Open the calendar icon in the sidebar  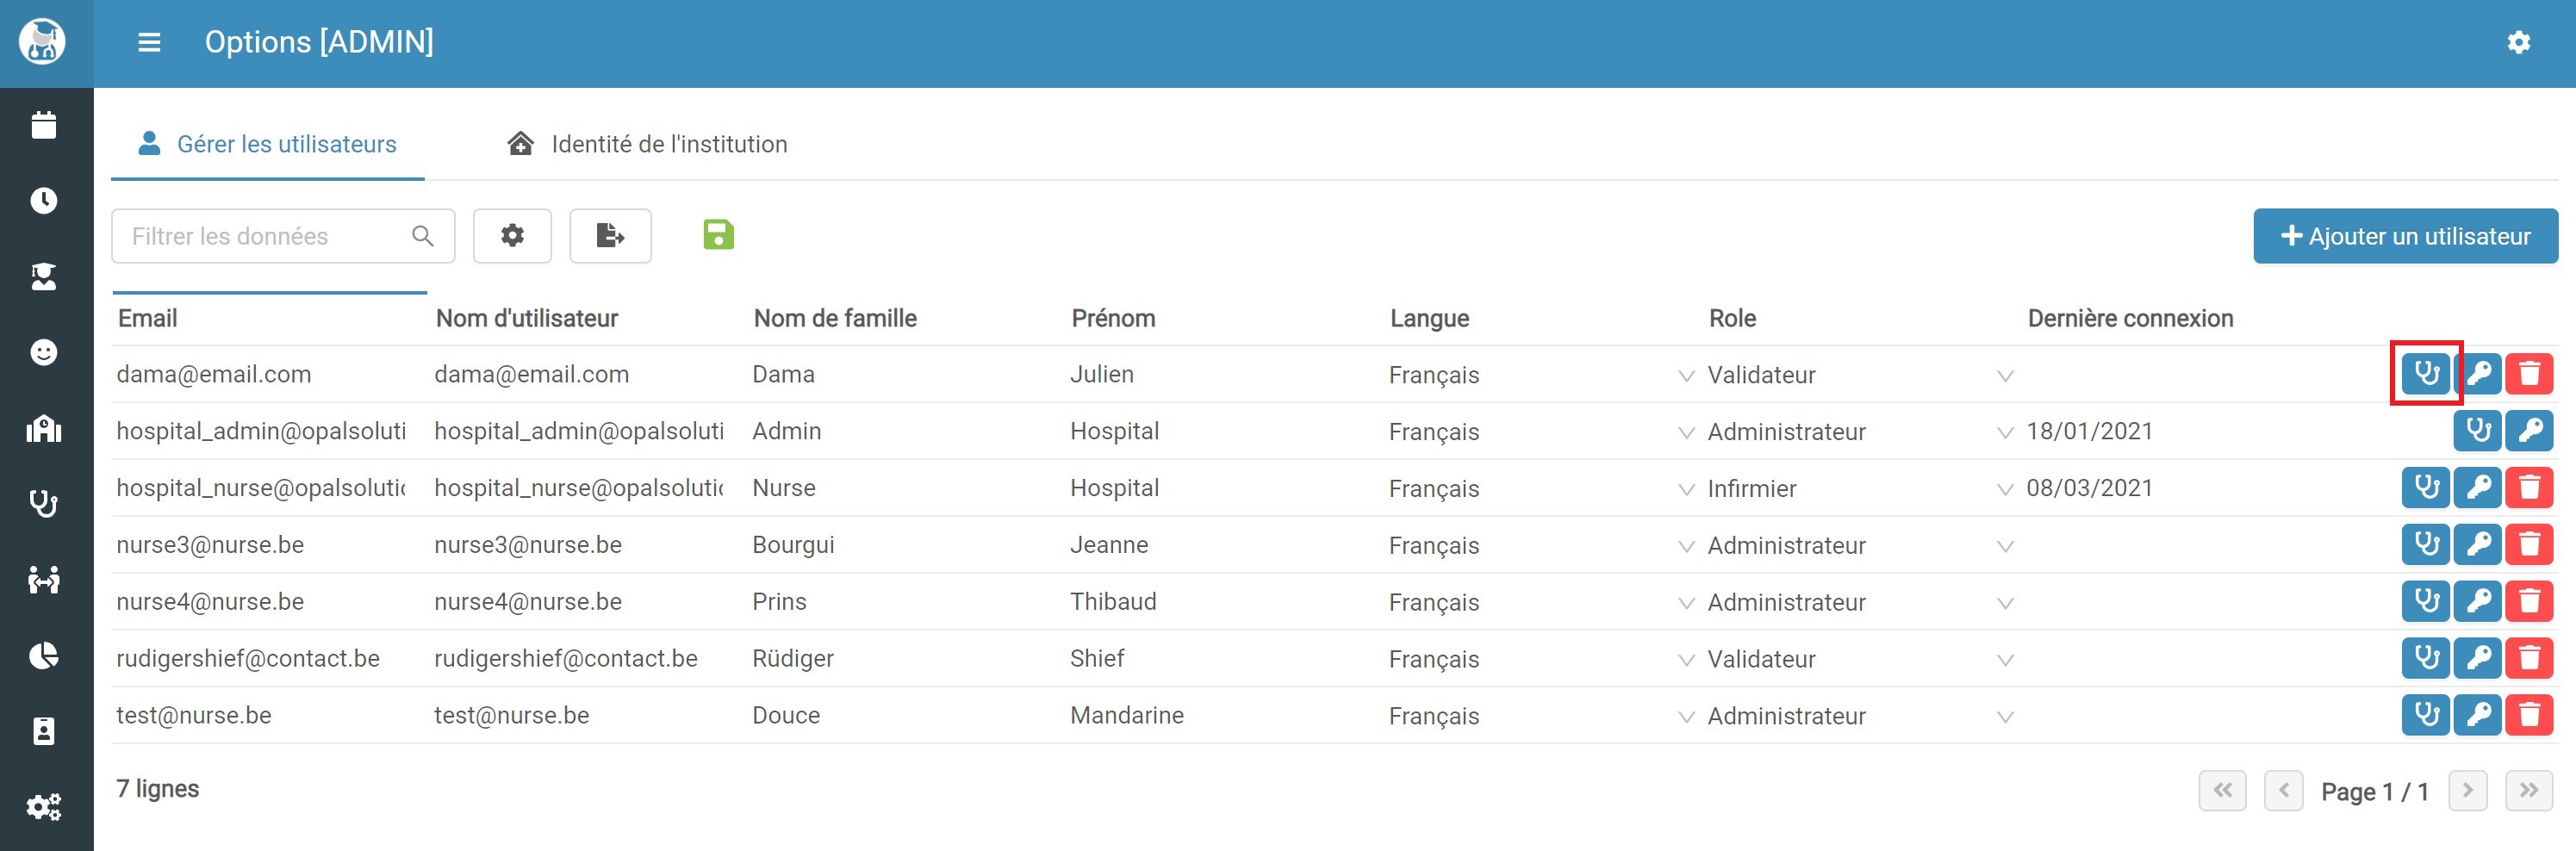44,125
